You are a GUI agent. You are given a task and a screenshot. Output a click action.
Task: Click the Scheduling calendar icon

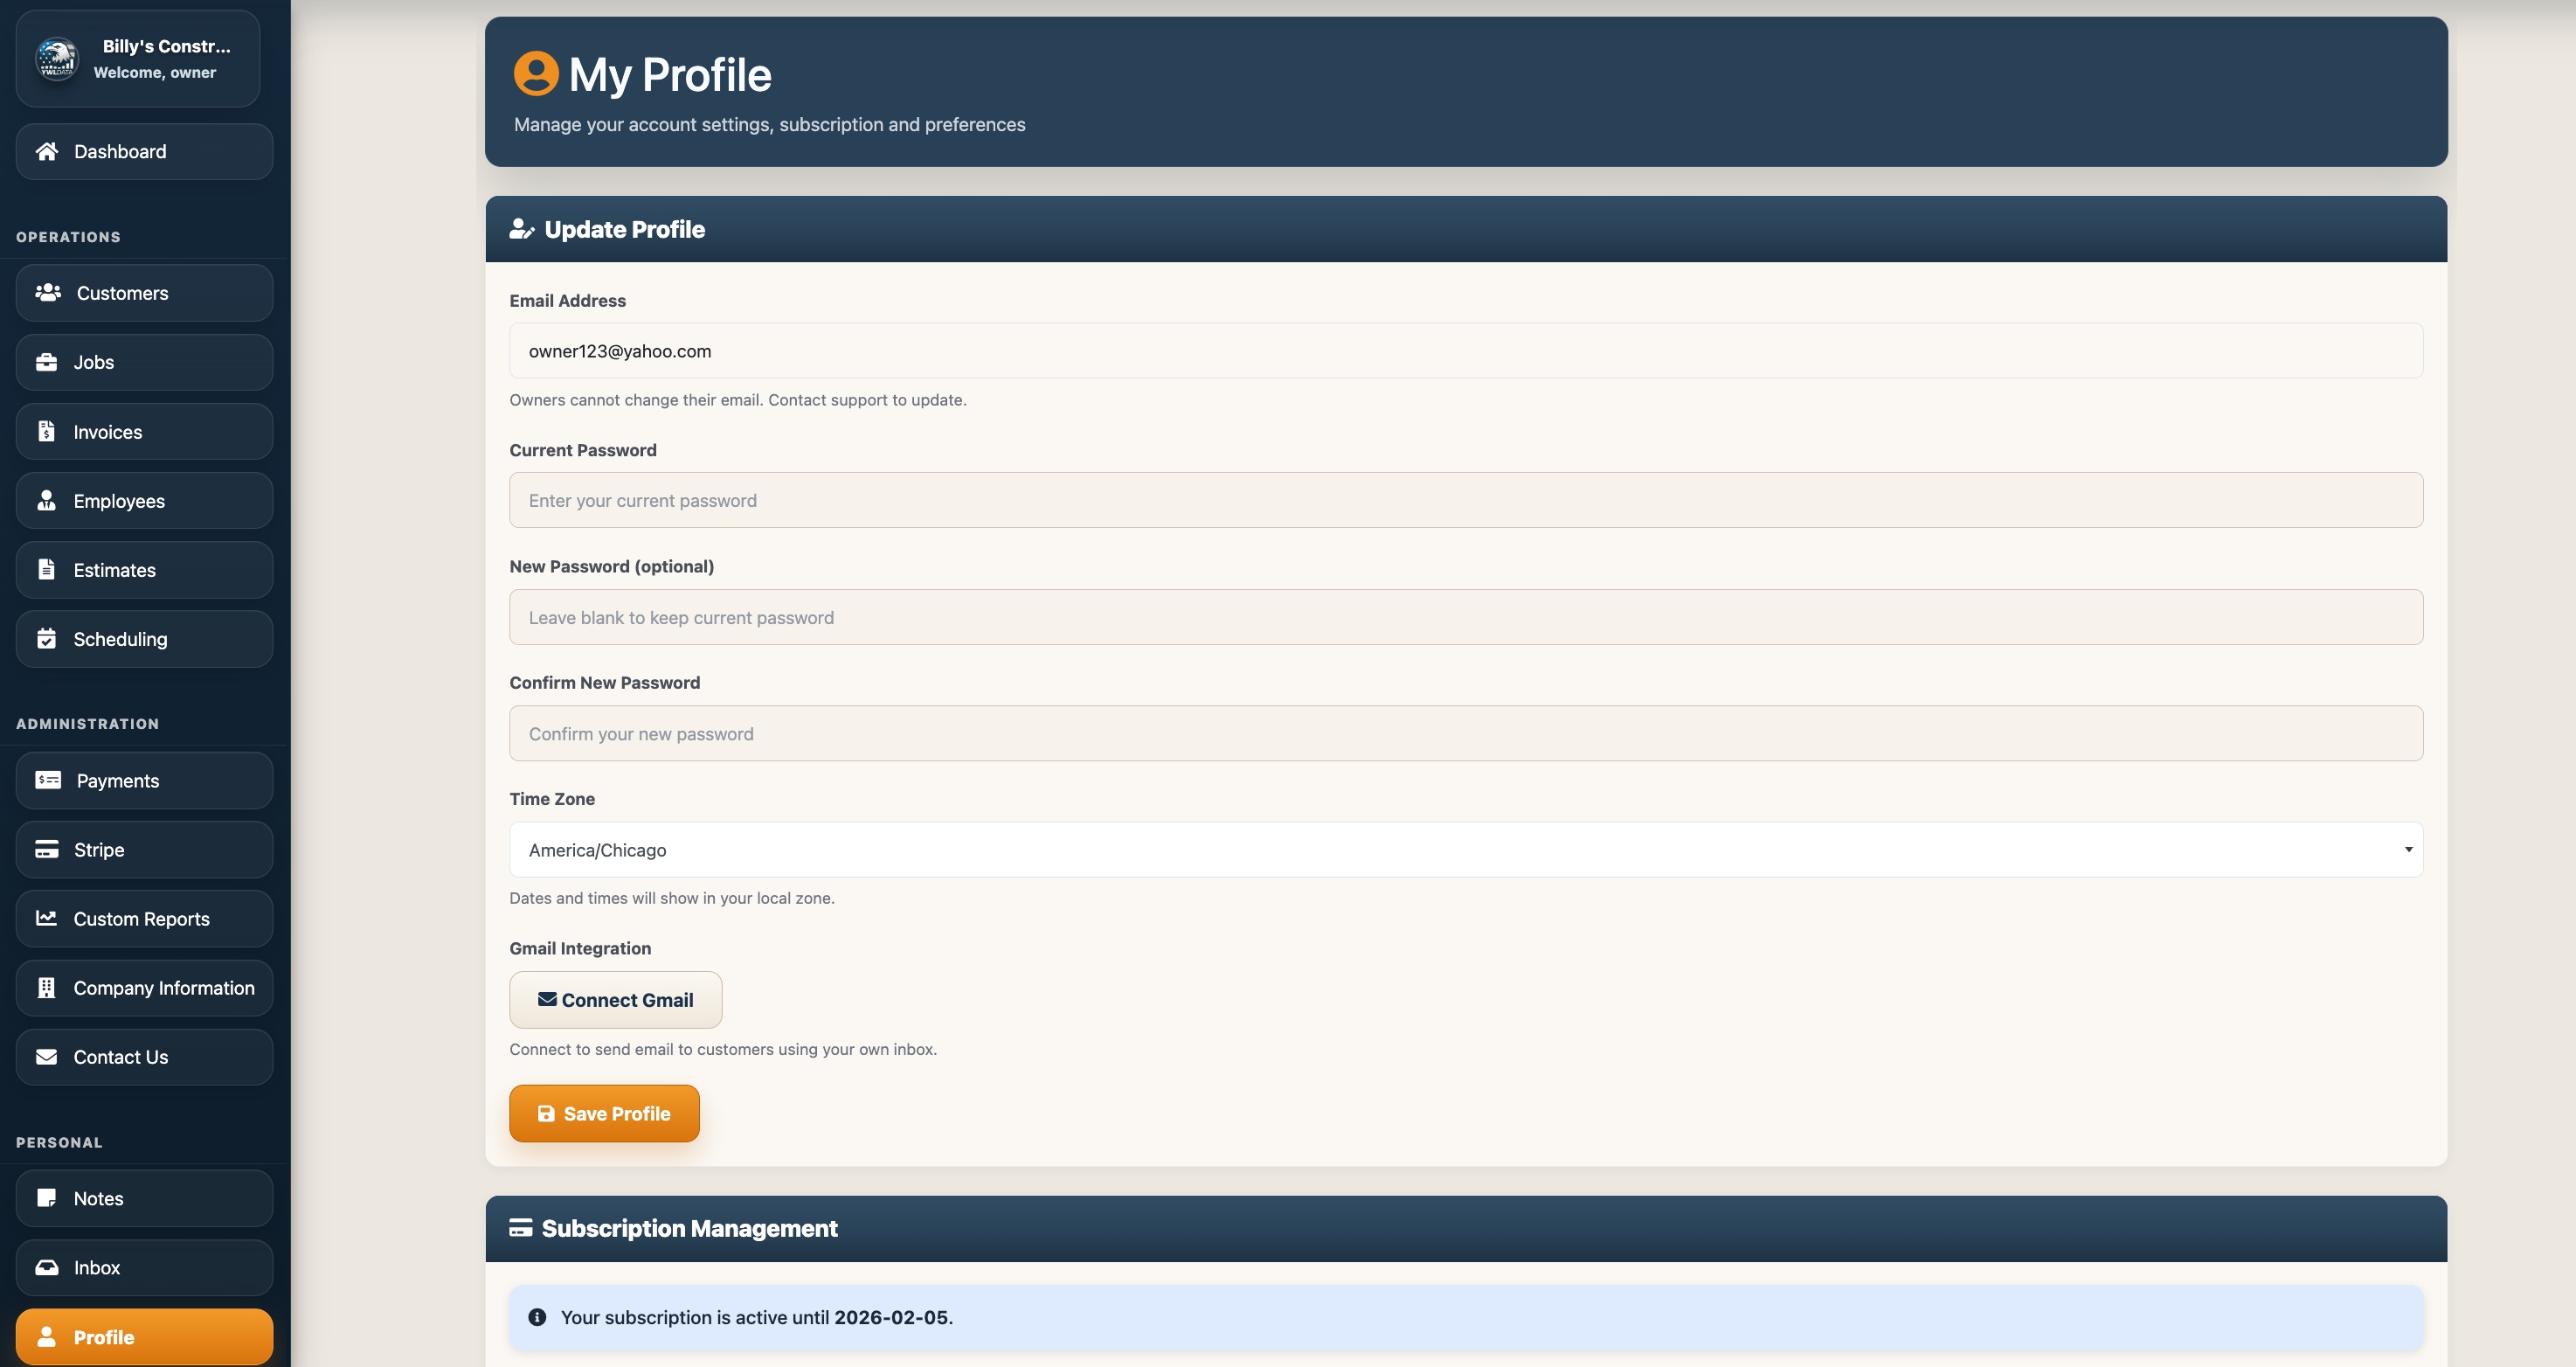point(46,639)
